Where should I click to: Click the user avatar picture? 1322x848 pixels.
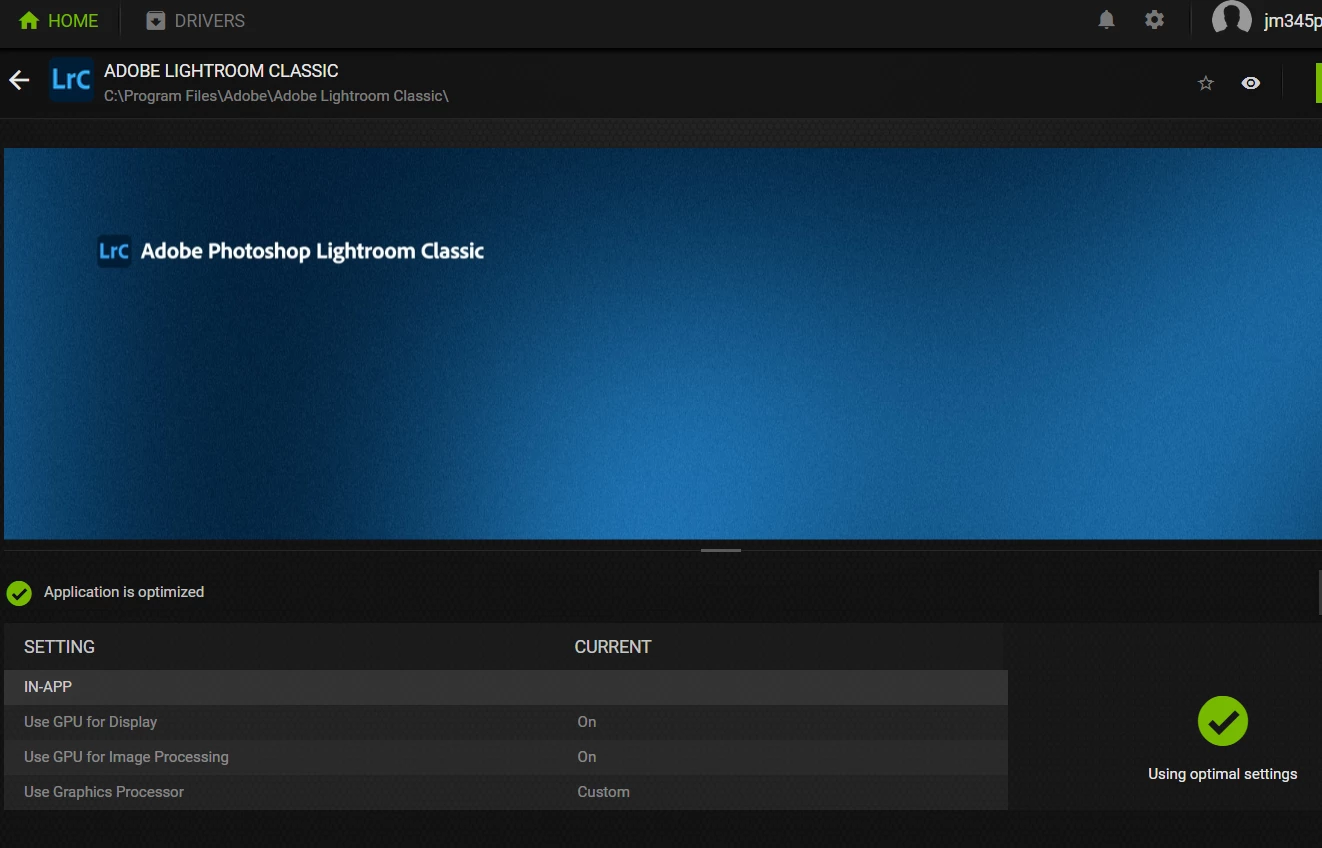[1231, 18]
